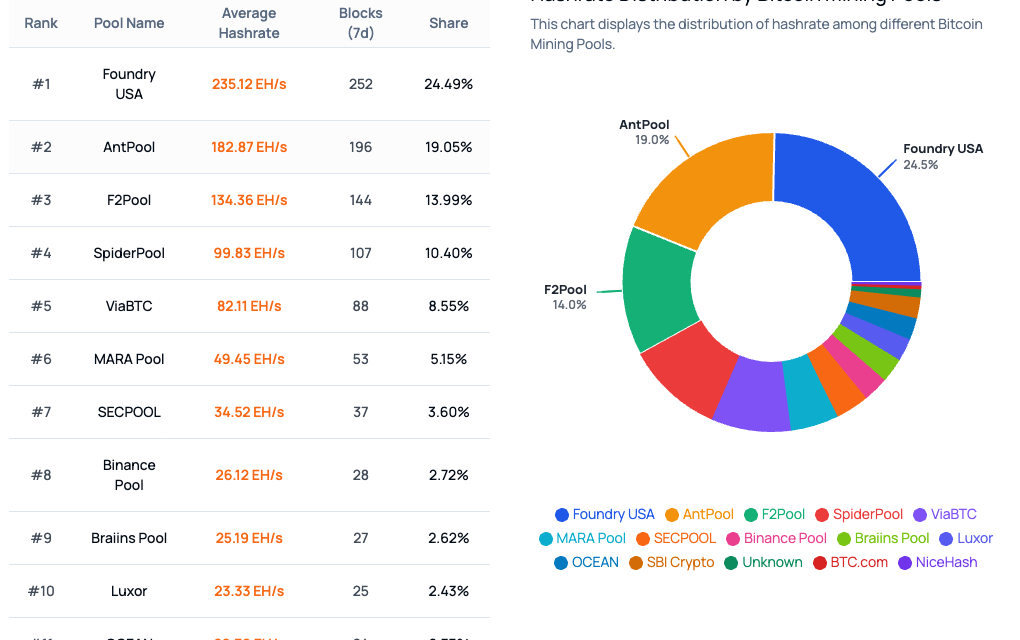
Task: Click Luxor legend marker
Action: 946,539
